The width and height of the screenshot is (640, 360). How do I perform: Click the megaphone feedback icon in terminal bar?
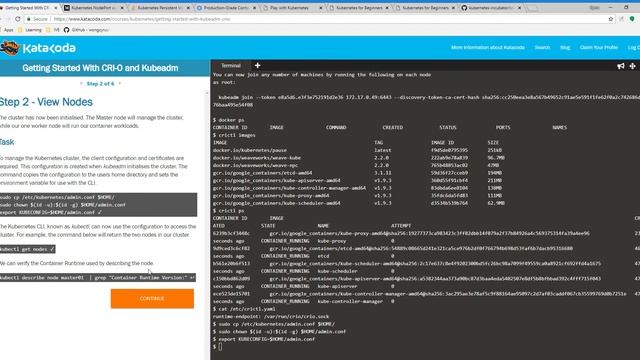(x=621, y=66)
